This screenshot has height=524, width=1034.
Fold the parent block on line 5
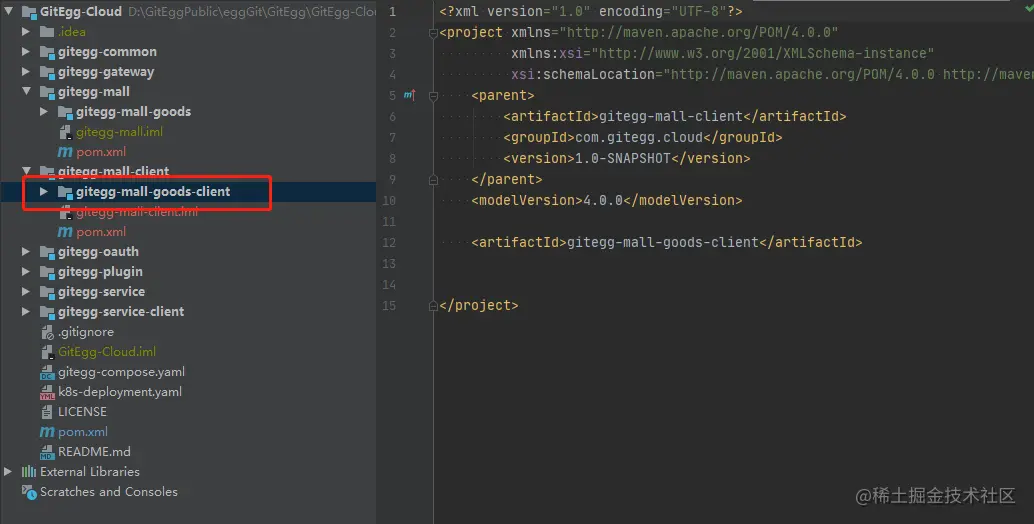click(433, 96)
